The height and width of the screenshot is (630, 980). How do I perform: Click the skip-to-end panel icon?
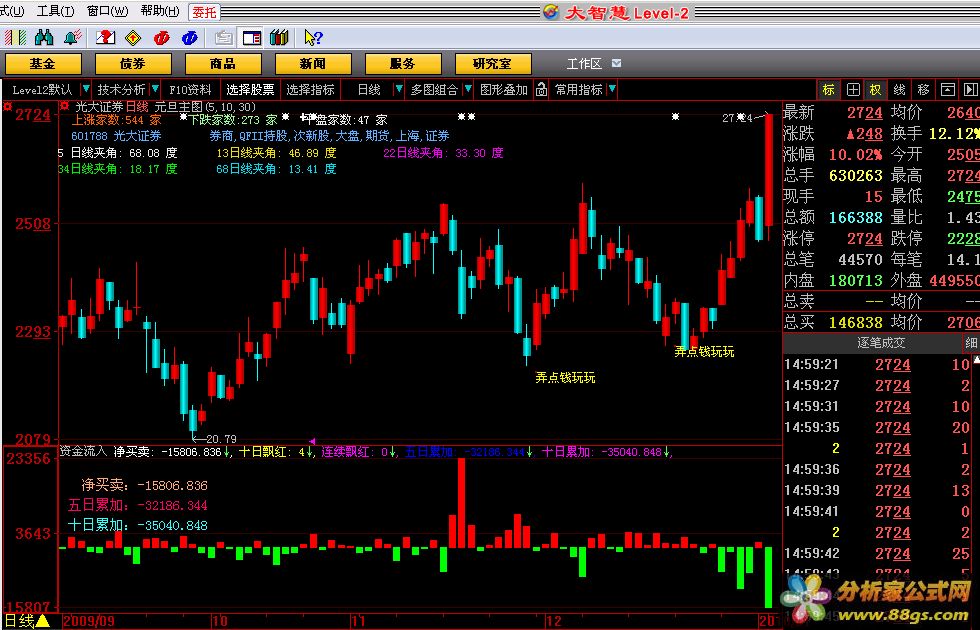pyautogui.click(x=970, y=90)
